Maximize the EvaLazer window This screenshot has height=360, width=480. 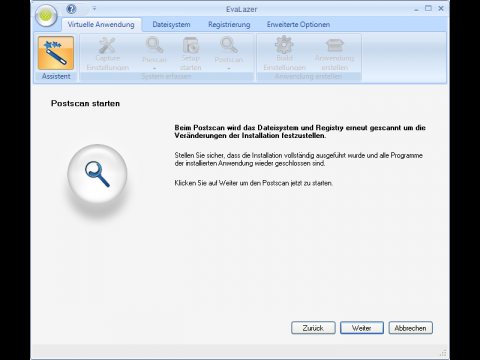pyautogui.click(x=428, y=8)
